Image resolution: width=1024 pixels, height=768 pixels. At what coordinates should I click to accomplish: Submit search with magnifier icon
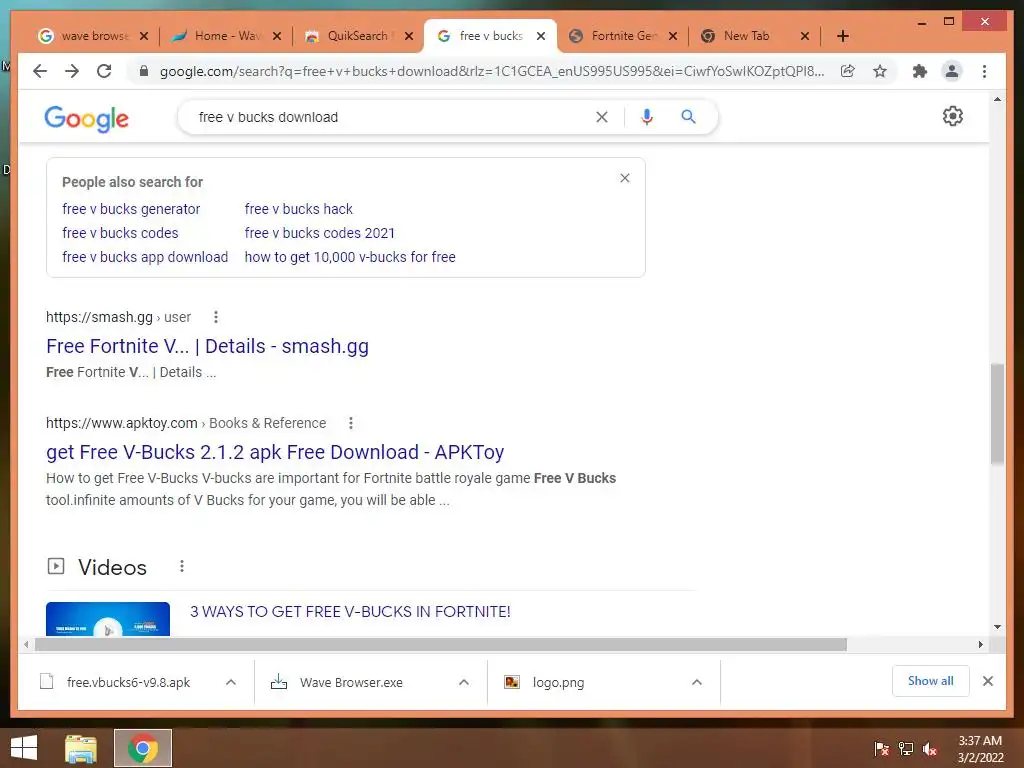pyautogui.click(x=688, y=117)
